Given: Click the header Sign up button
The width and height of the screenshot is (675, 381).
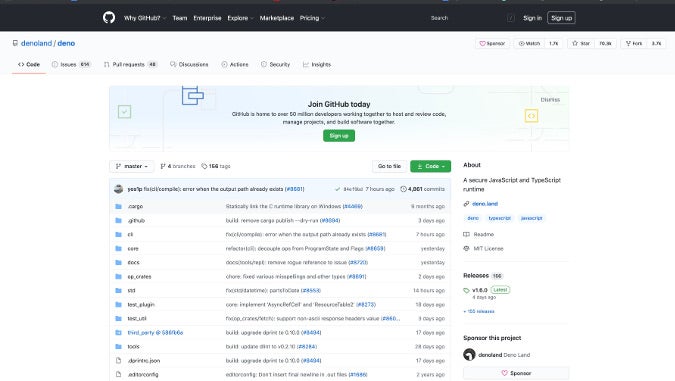Looking at the screenshot, I should (x=561, y=18).
